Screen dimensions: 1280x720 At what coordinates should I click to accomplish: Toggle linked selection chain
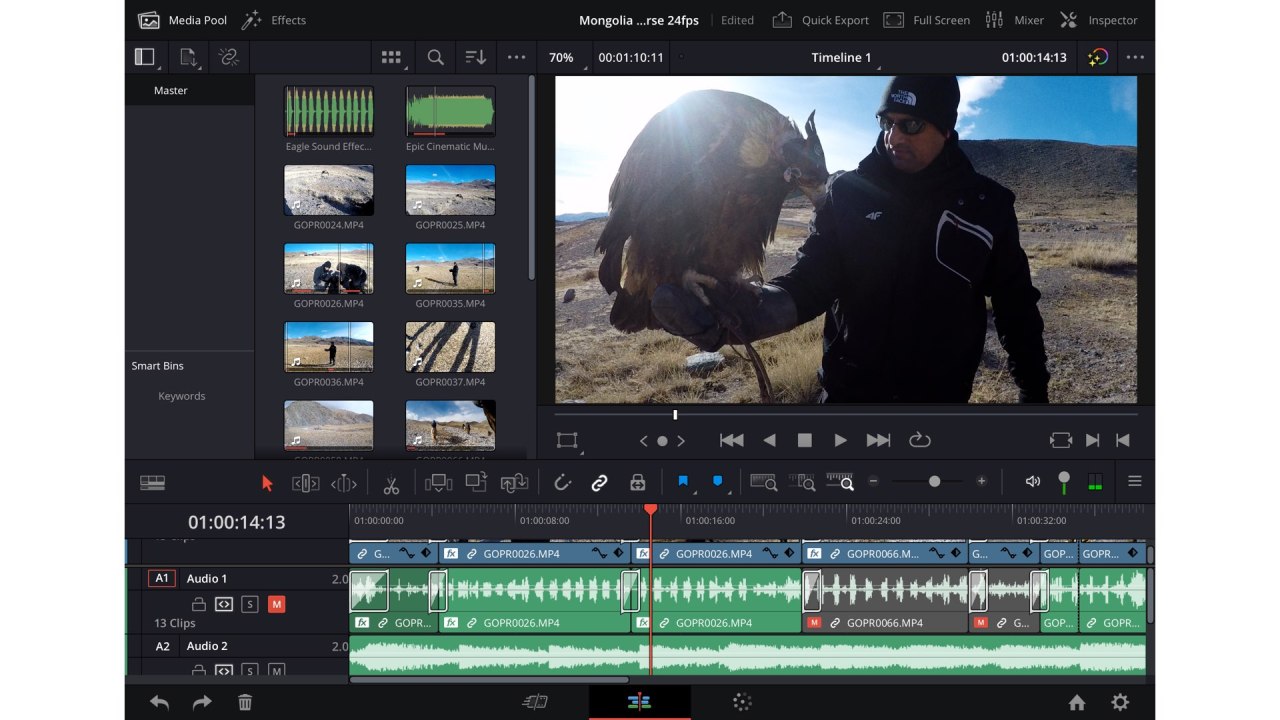[599, 483]
